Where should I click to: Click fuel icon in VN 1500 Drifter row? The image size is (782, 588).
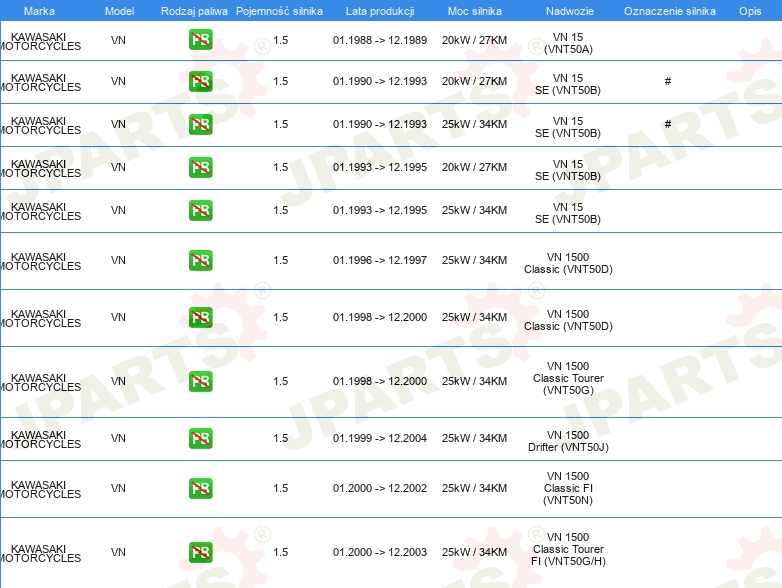click(200, 438)
